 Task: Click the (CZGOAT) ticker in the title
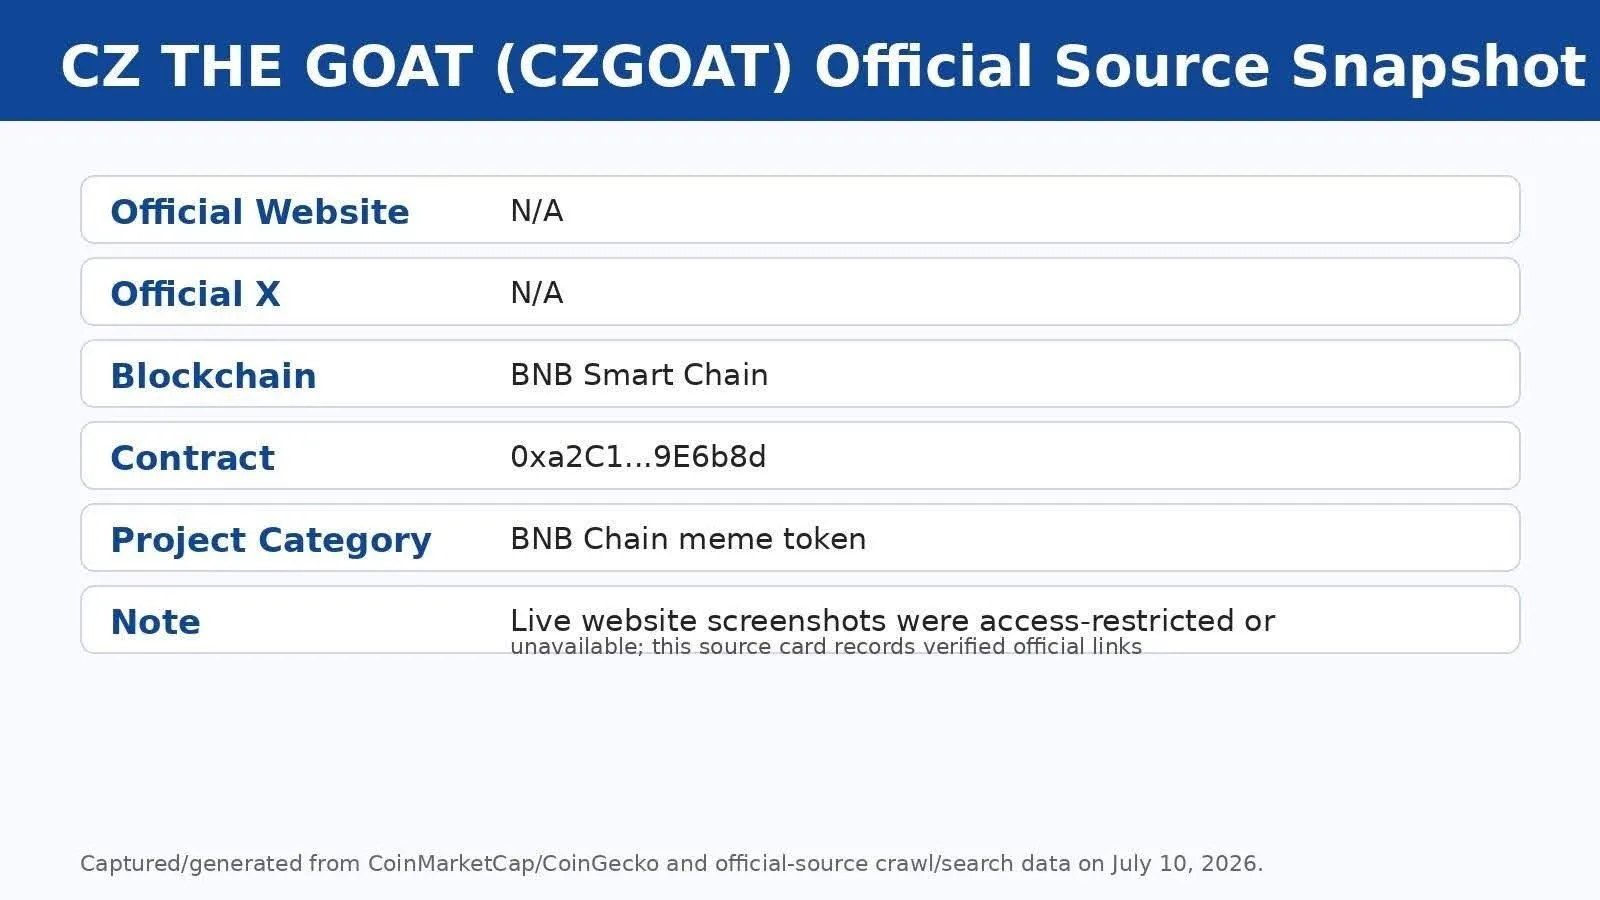coord(644,67)
